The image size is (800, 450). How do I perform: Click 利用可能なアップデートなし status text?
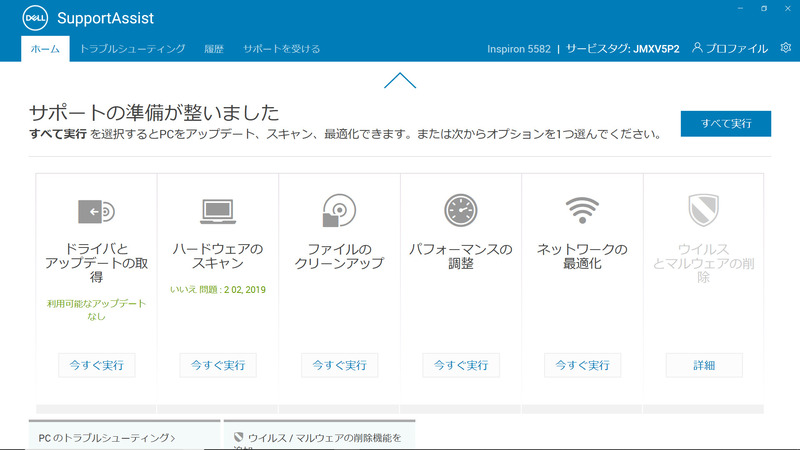(96, 310)
